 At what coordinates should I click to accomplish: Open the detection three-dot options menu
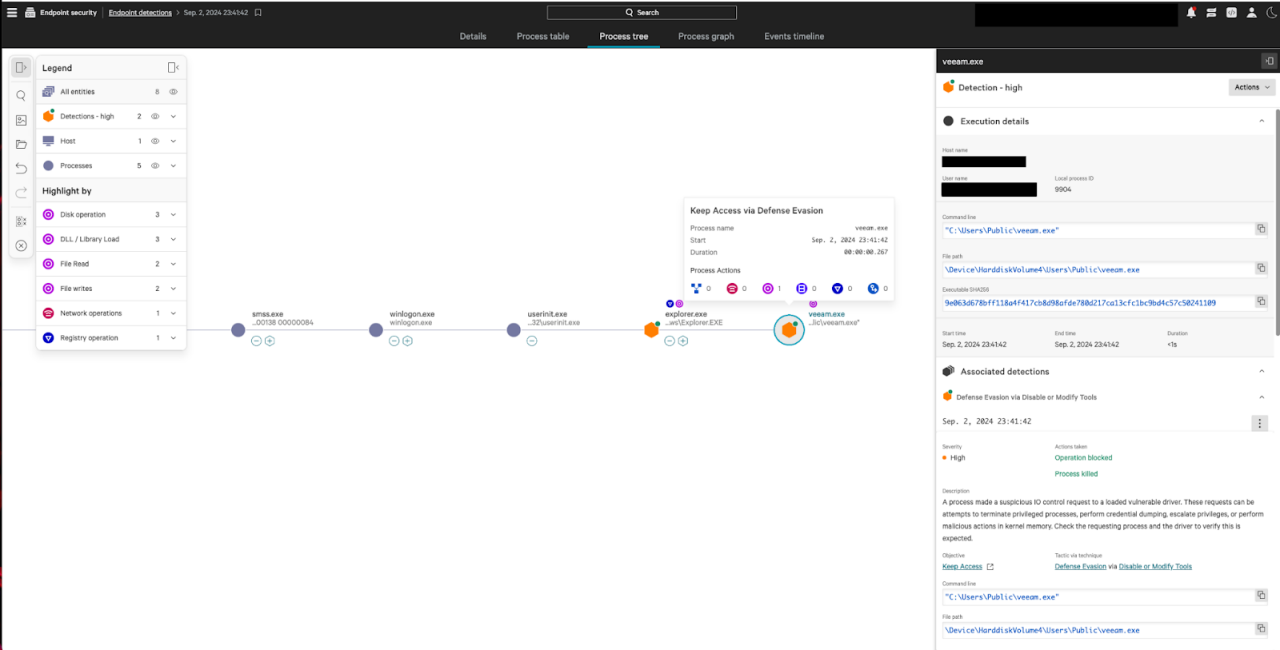1260,423
